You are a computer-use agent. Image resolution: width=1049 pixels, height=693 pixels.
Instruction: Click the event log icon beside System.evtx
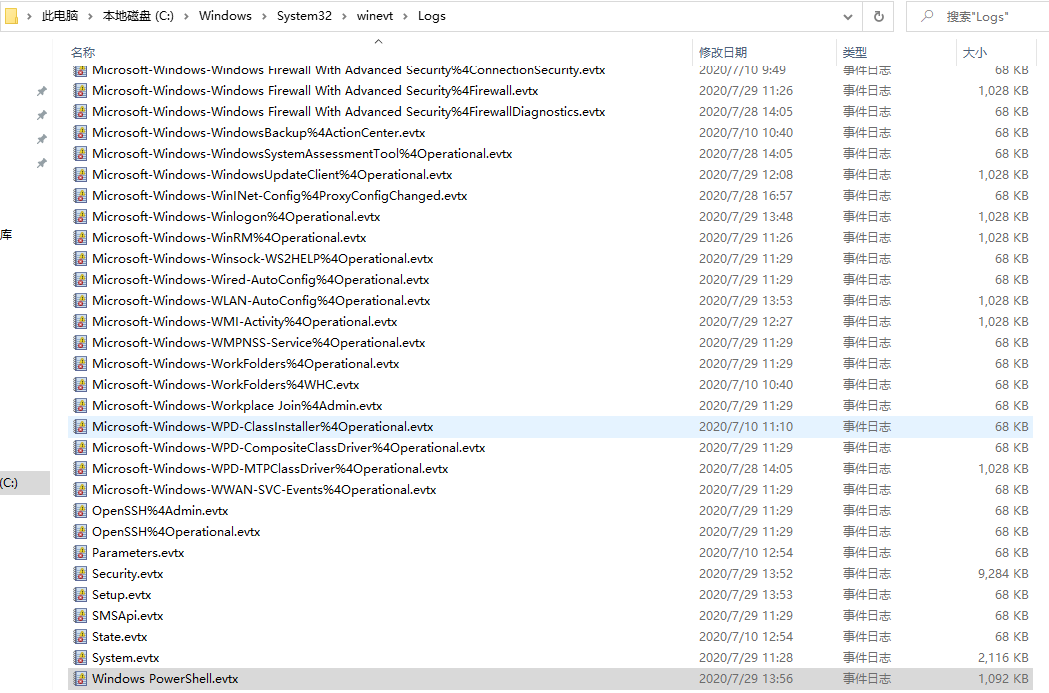coord(80,657)
